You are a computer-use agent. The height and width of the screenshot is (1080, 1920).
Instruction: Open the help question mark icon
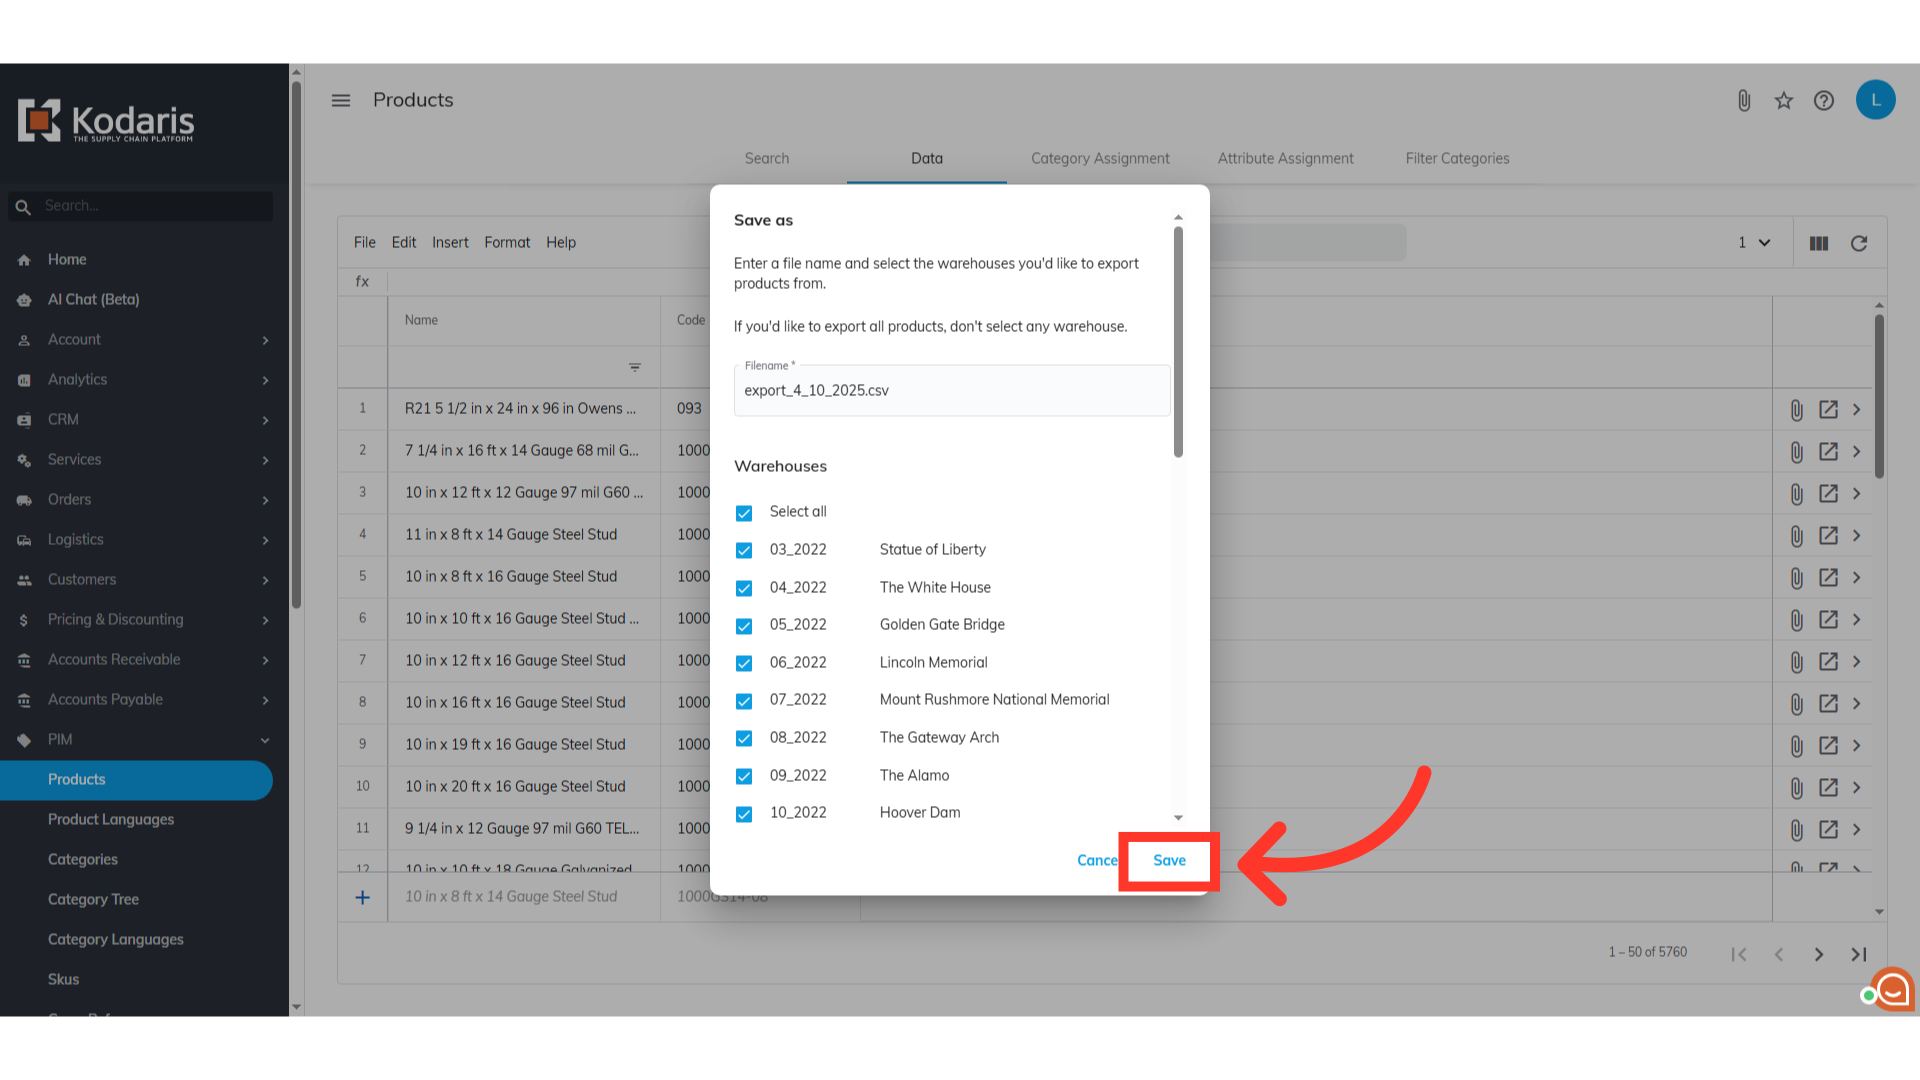1824,100
